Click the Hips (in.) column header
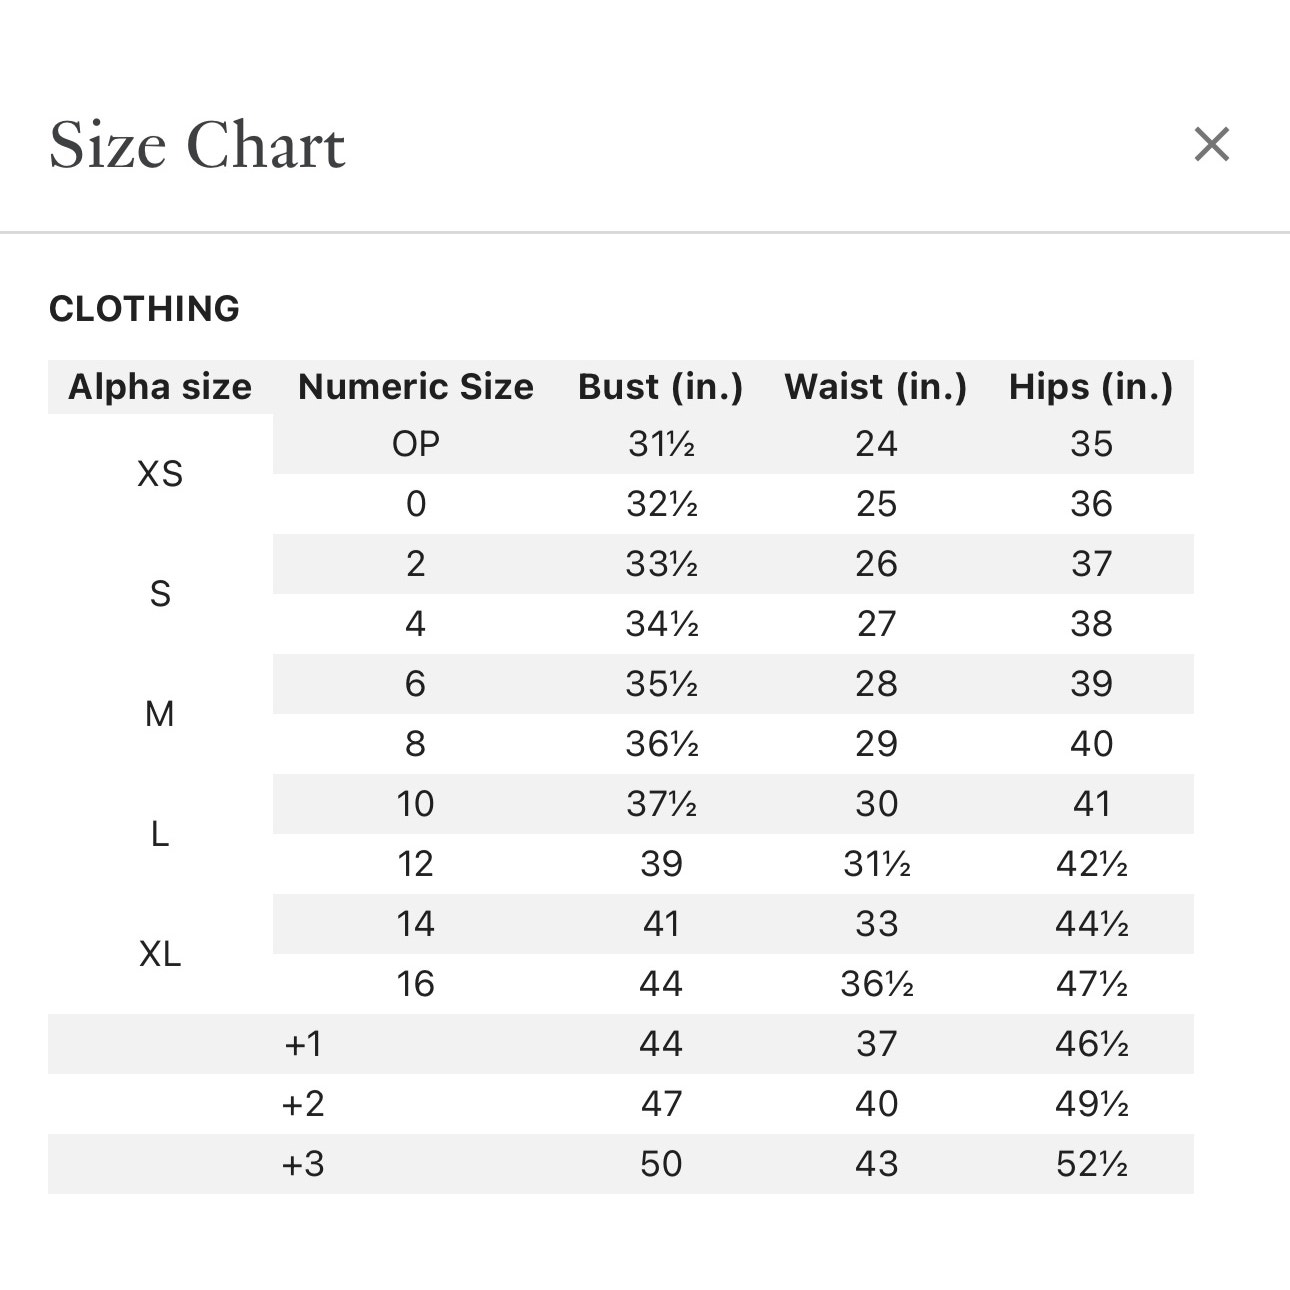The image size is (1290, 1290). click(x=1091, y=387)
